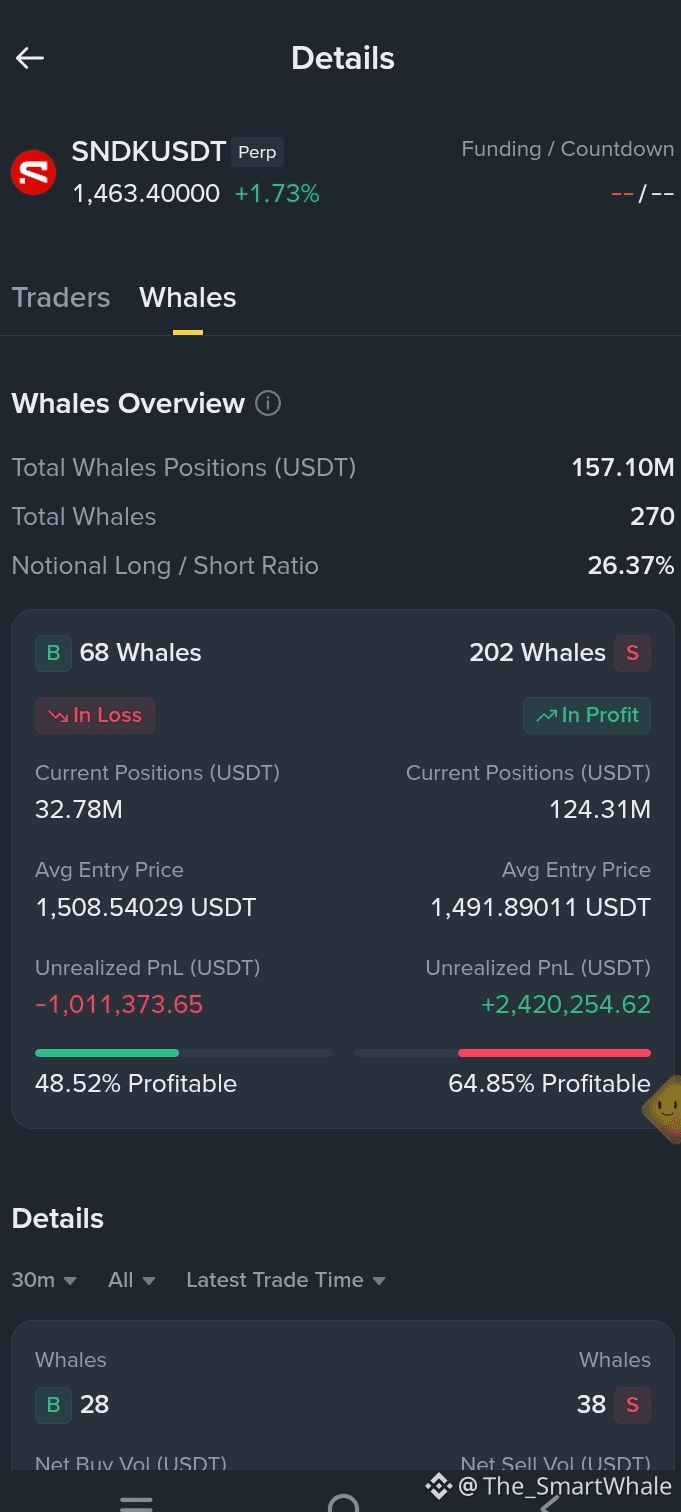This screenshot has width=681, height=1512.
Task: Tap the In Loss status badge
Action: pyautogui.click(x=95, y=715)
